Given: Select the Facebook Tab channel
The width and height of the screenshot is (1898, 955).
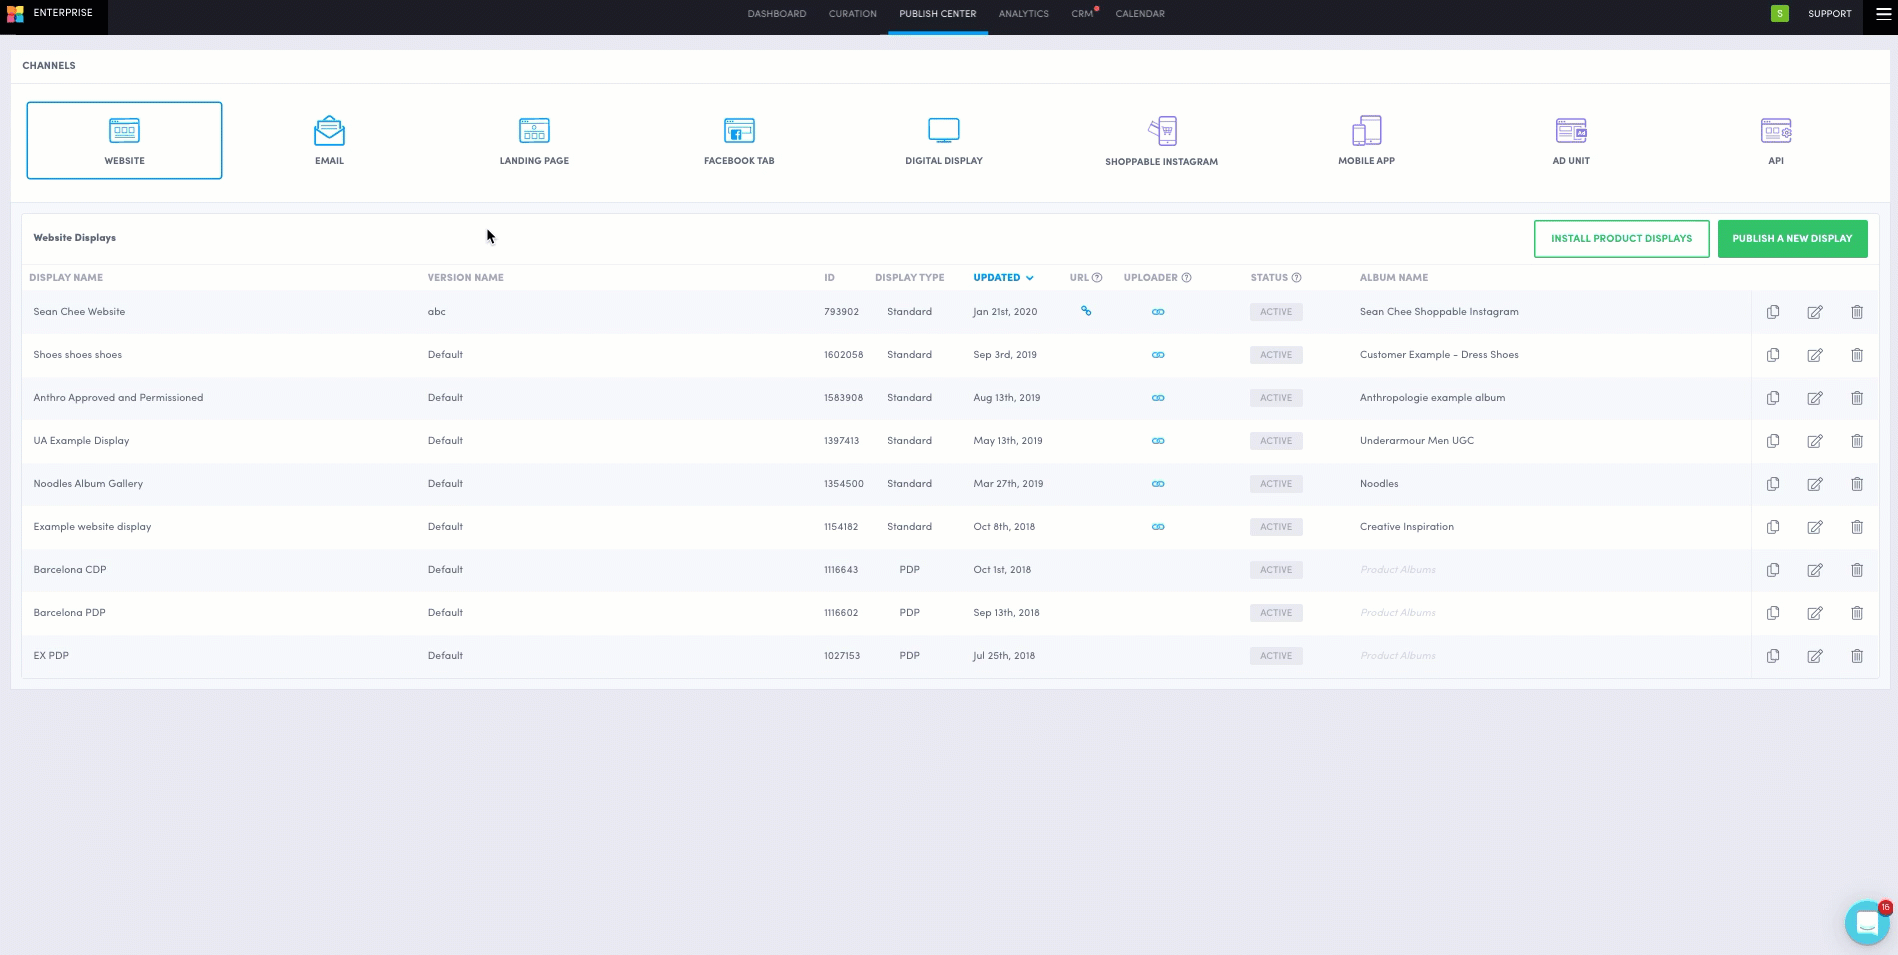Looking at the screenshot, I should point(739,131).
